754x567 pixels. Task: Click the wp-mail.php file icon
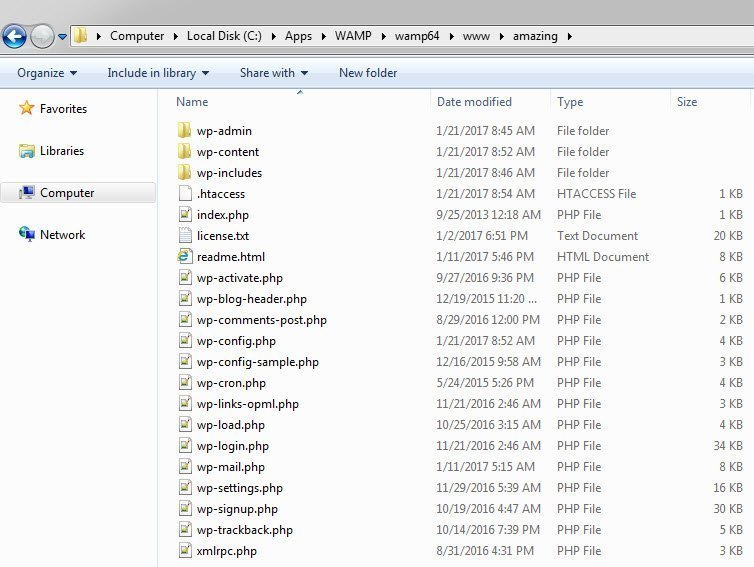tap(185, 466)
